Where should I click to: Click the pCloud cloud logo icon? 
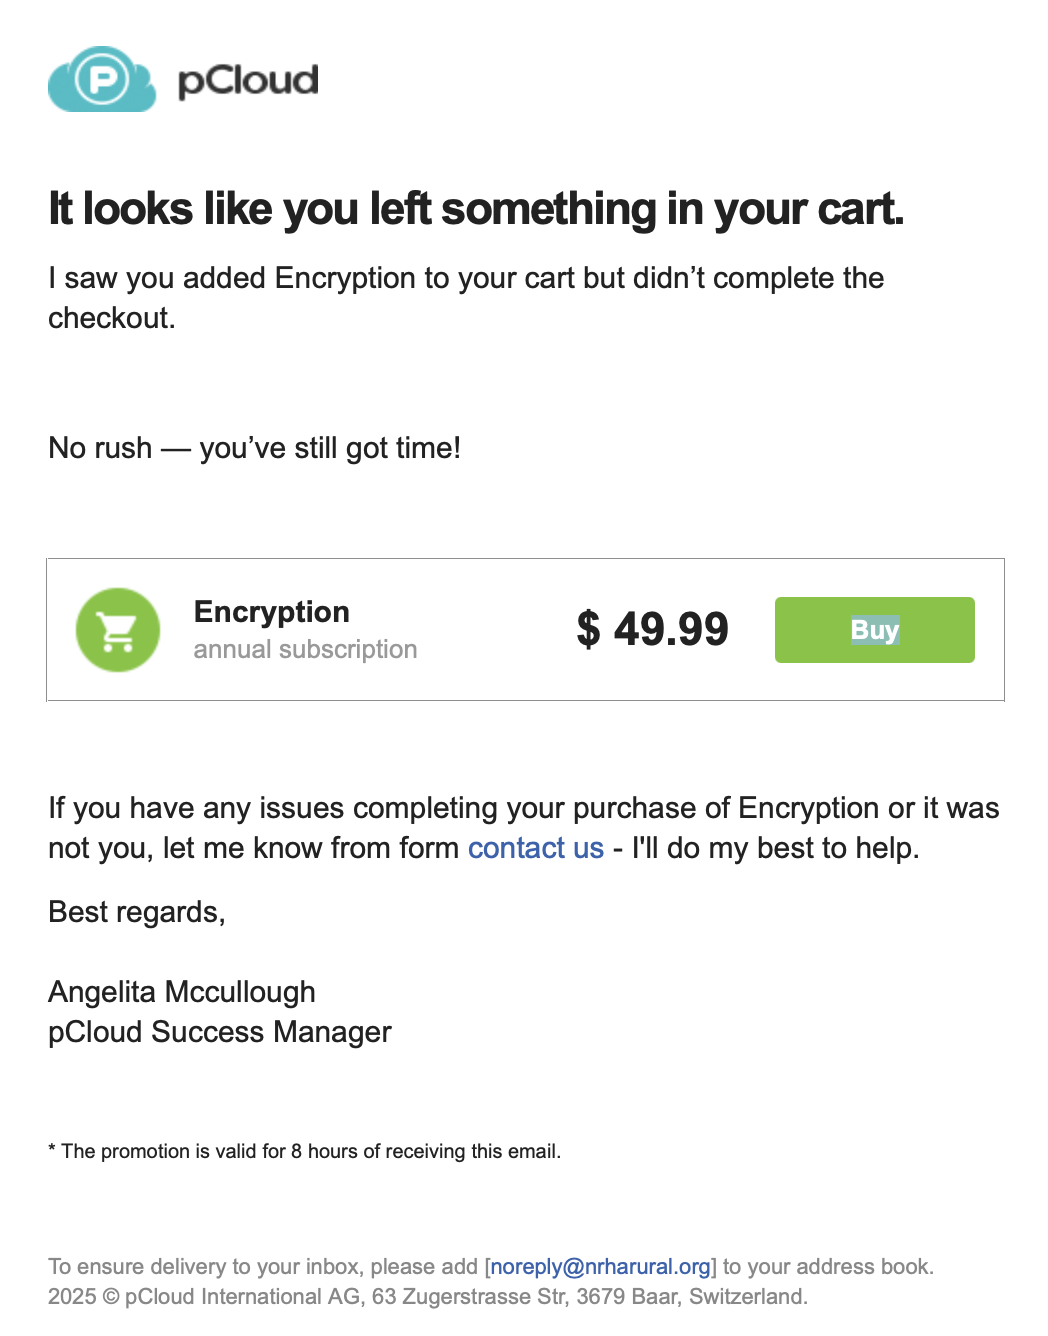(x=102, y=79)
